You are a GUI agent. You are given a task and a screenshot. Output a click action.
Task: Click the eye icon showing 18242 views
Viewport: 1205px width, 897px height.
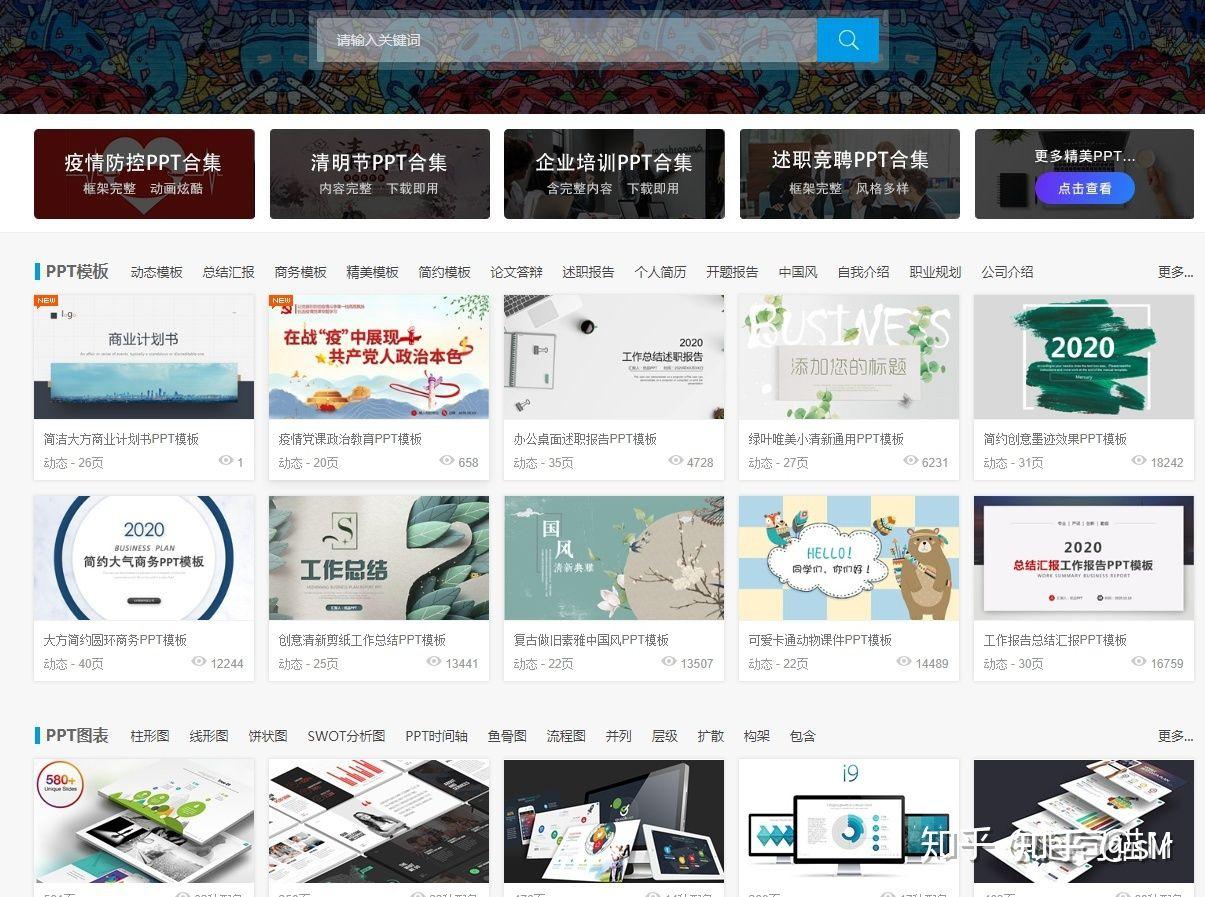(1139, 462)
